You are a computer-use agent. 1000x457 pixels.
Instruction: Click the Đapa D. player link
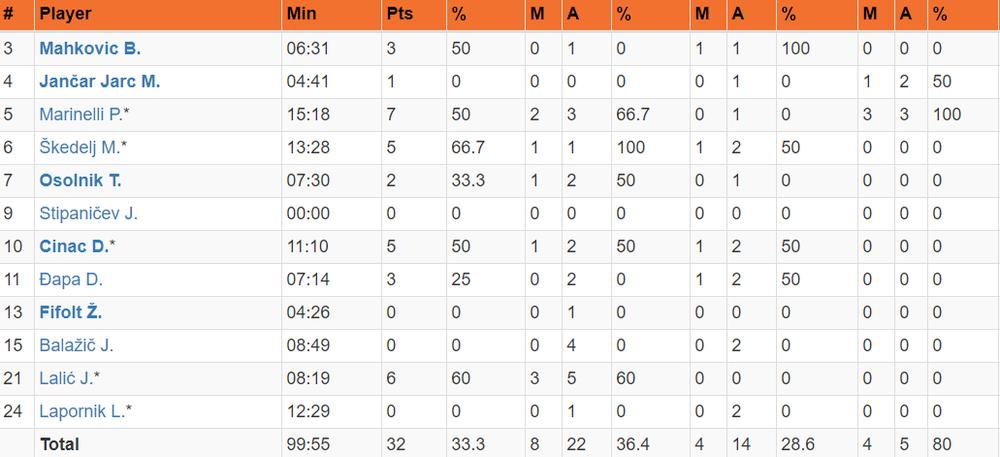tap(70, 280)
